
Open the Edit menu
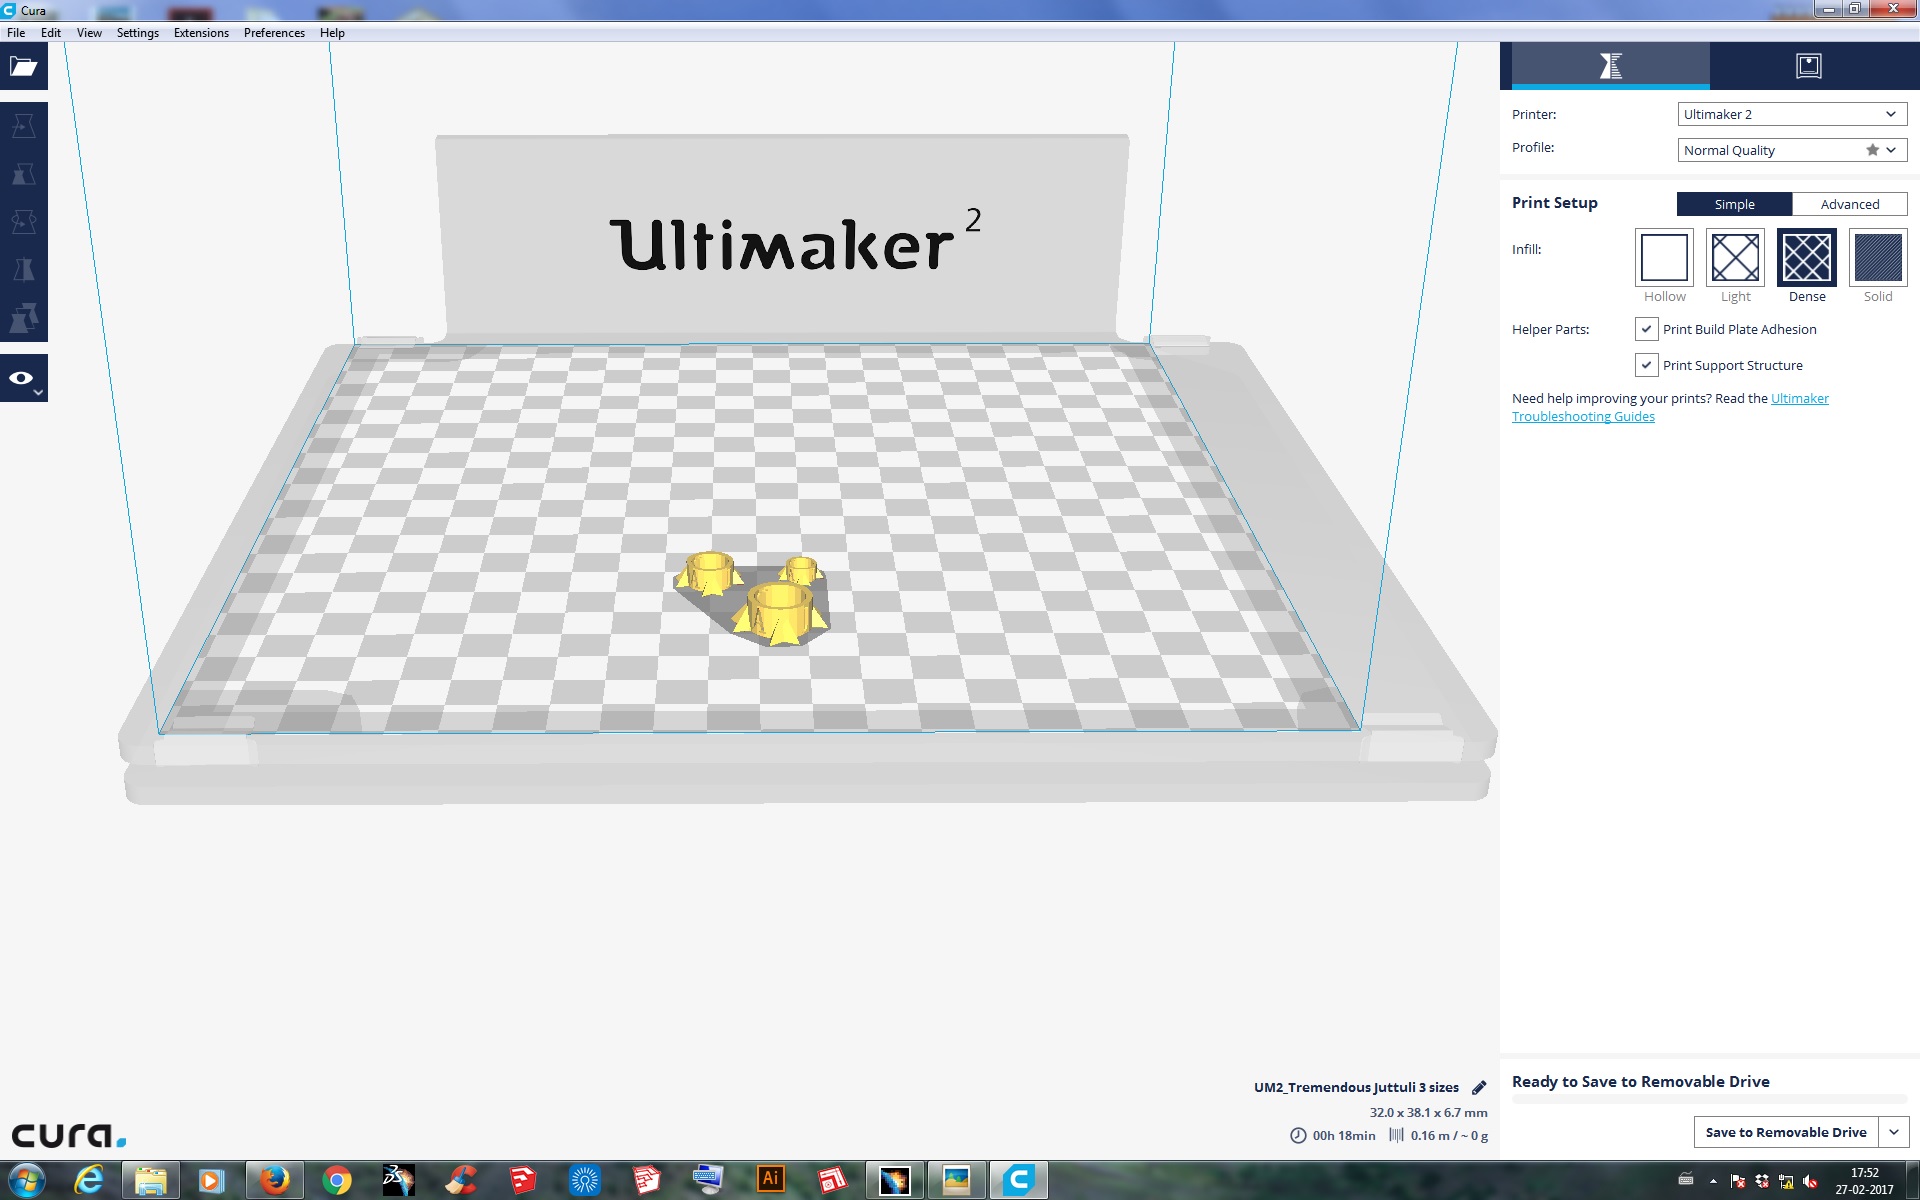tap(51, 33)
